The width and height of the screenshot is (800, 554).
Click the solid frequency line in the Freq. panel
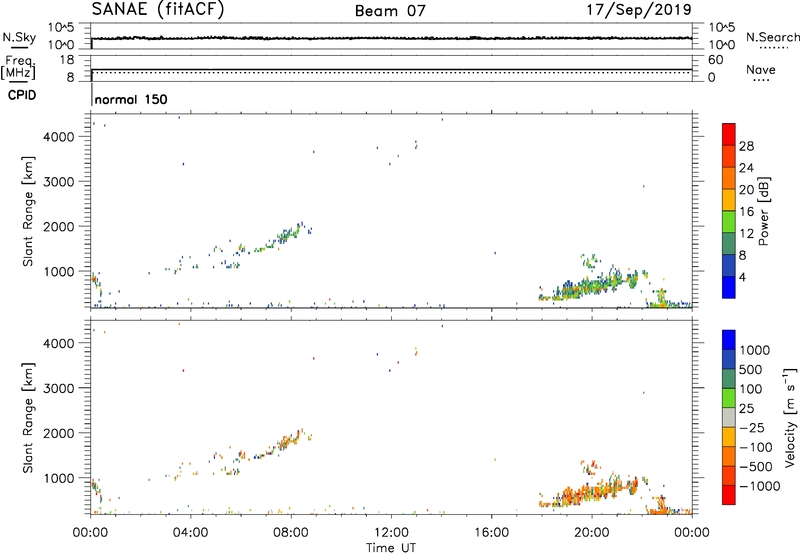click(x=391, y=69)
